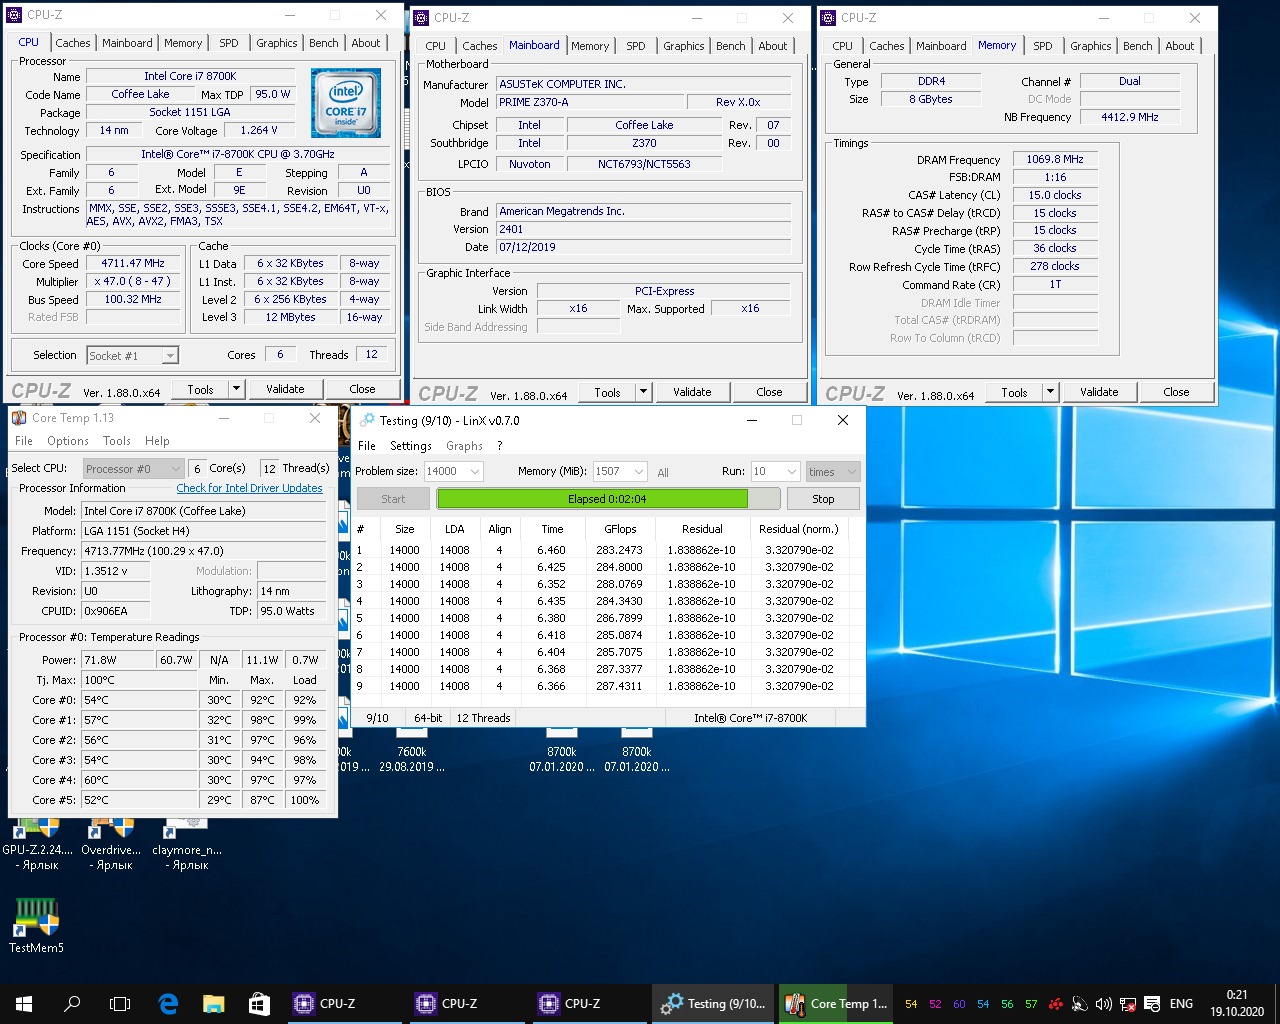Open About tab in CPU-Z memory window
Image resolution: width=1280 pixels, height=1024 pixels.
pyautogui.click(x=1180, y=46)
